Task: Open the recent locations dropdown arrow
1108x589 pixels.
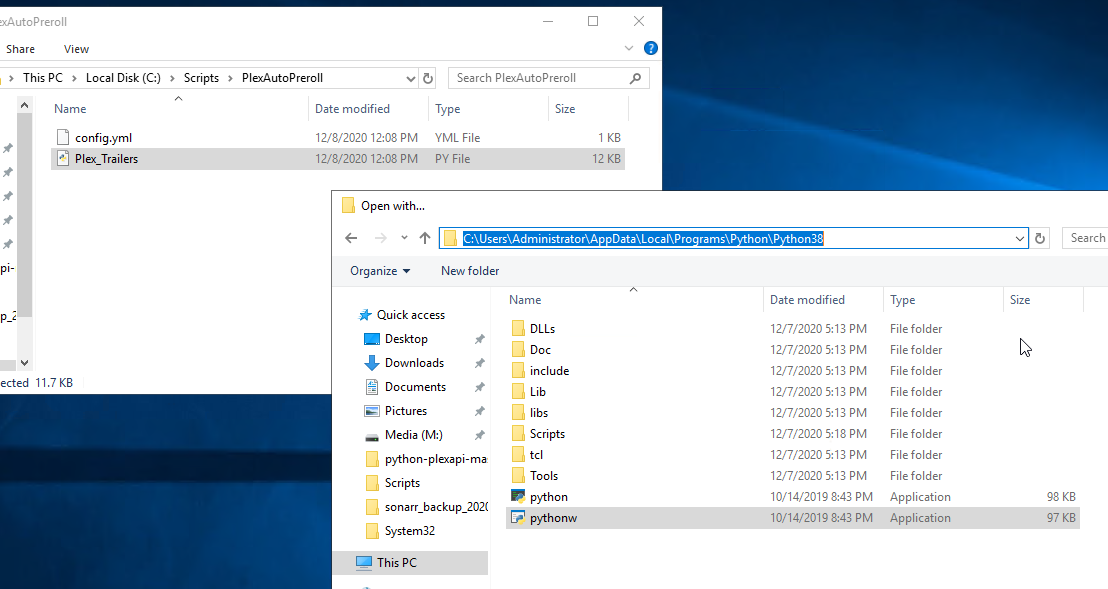Action: [x=404, y=238]
